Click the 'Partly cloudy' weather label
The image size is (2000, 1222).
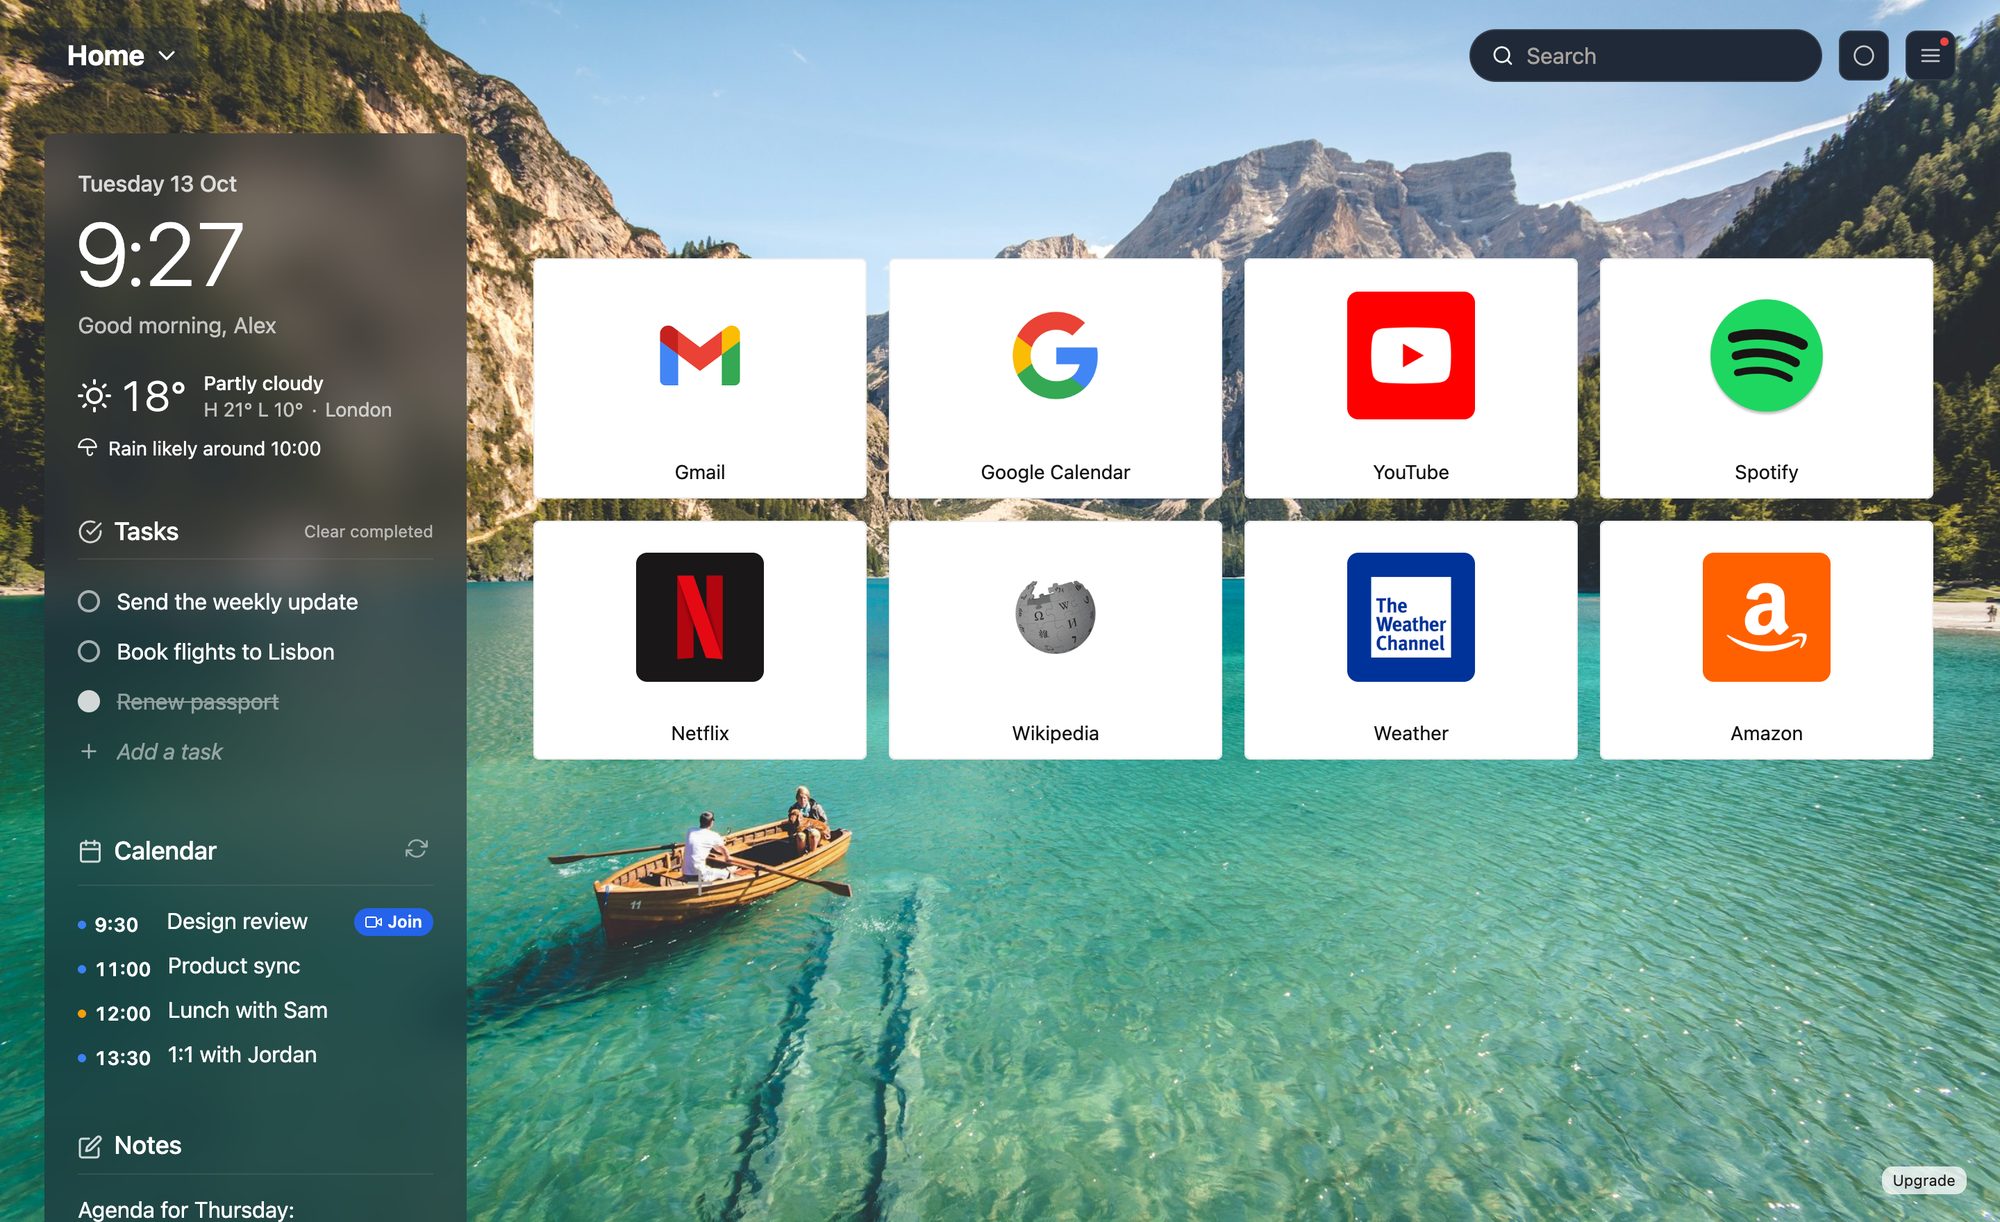click(x=263, y=383)
